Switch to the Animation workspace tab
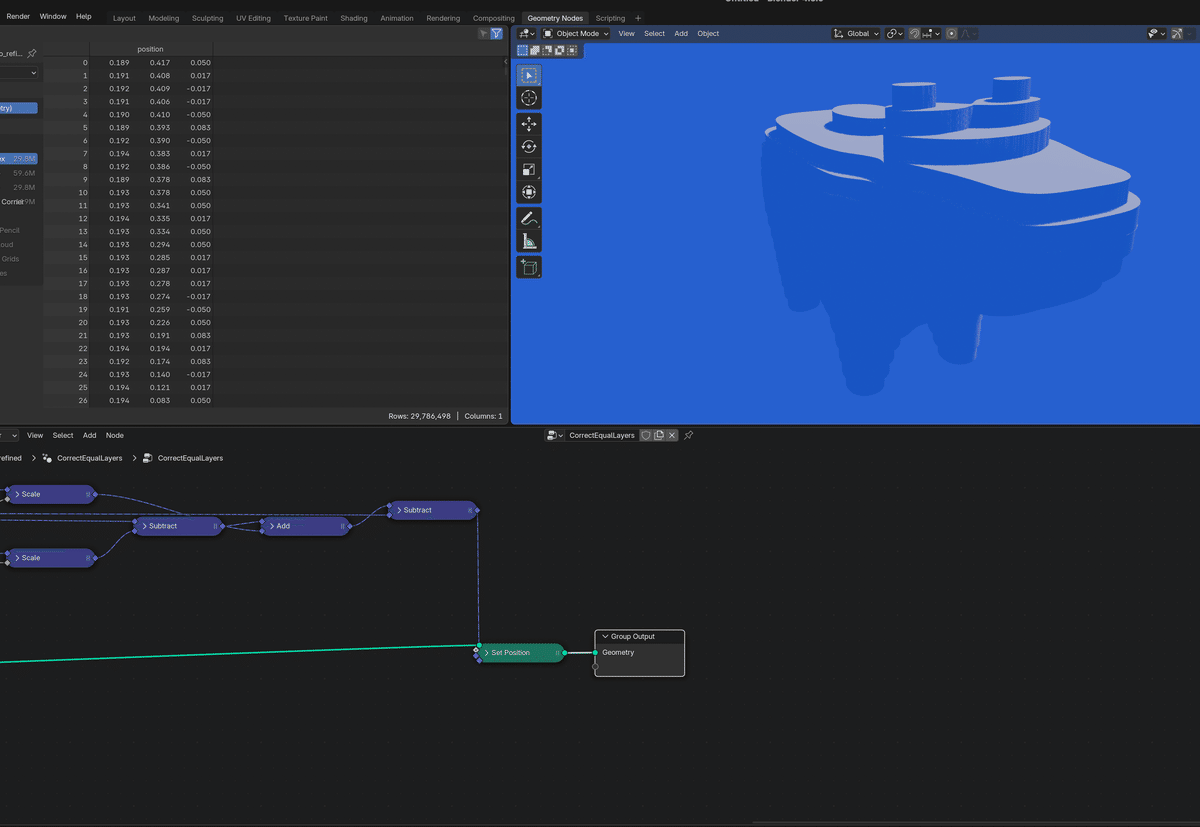The height and width of the screenshot is (827, 1200). pyautogui.click(x=397, y=18)
